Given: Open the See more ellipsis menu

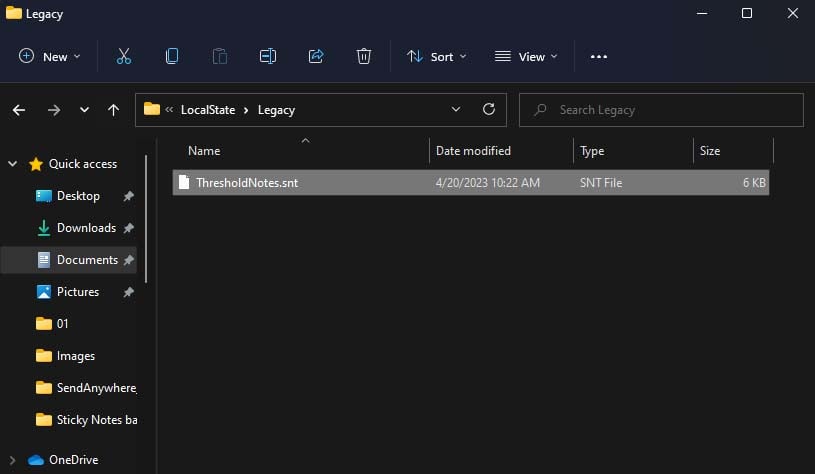Looking at the screenshot, I should (x=599, y=57).
